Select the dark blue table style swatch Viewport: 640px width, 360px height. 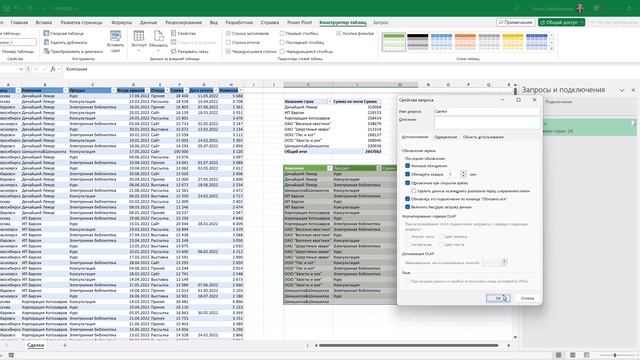536,42
